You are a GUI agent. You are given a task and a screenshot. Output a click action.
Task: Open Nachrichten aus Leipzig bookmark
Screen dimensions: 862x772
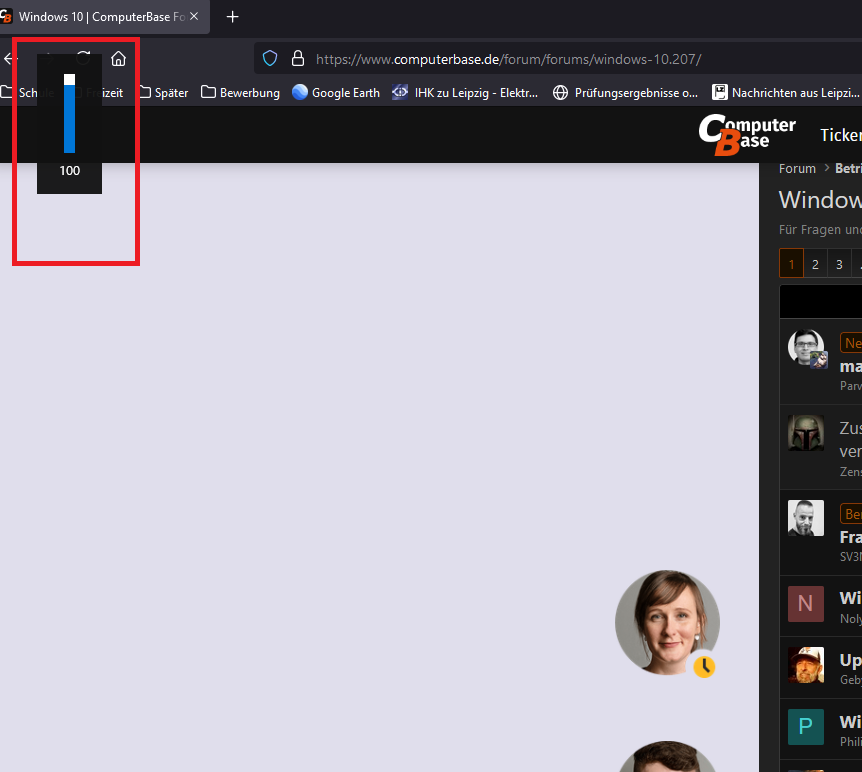point(786,92)
